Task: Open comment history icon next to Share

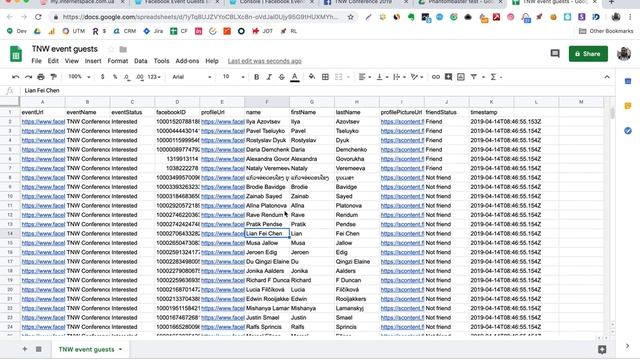Action: (x=555, y=53)
